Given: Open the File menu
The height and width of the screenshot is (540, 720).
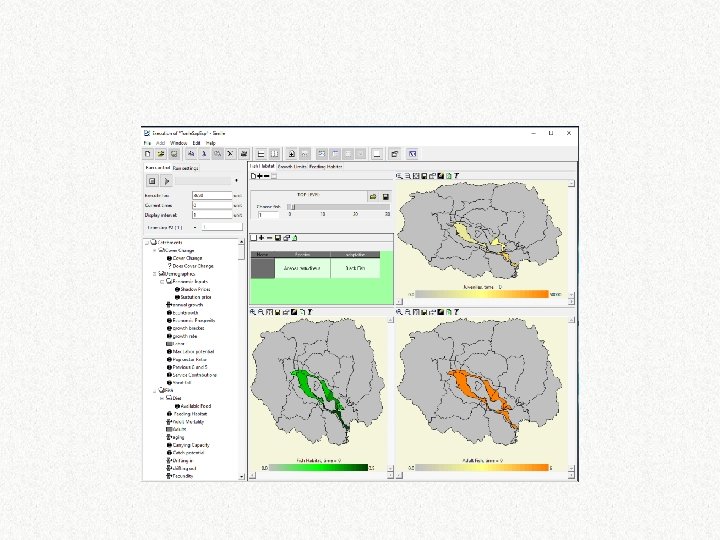Looking at the screenshot, I should click(x=147, y=143).
